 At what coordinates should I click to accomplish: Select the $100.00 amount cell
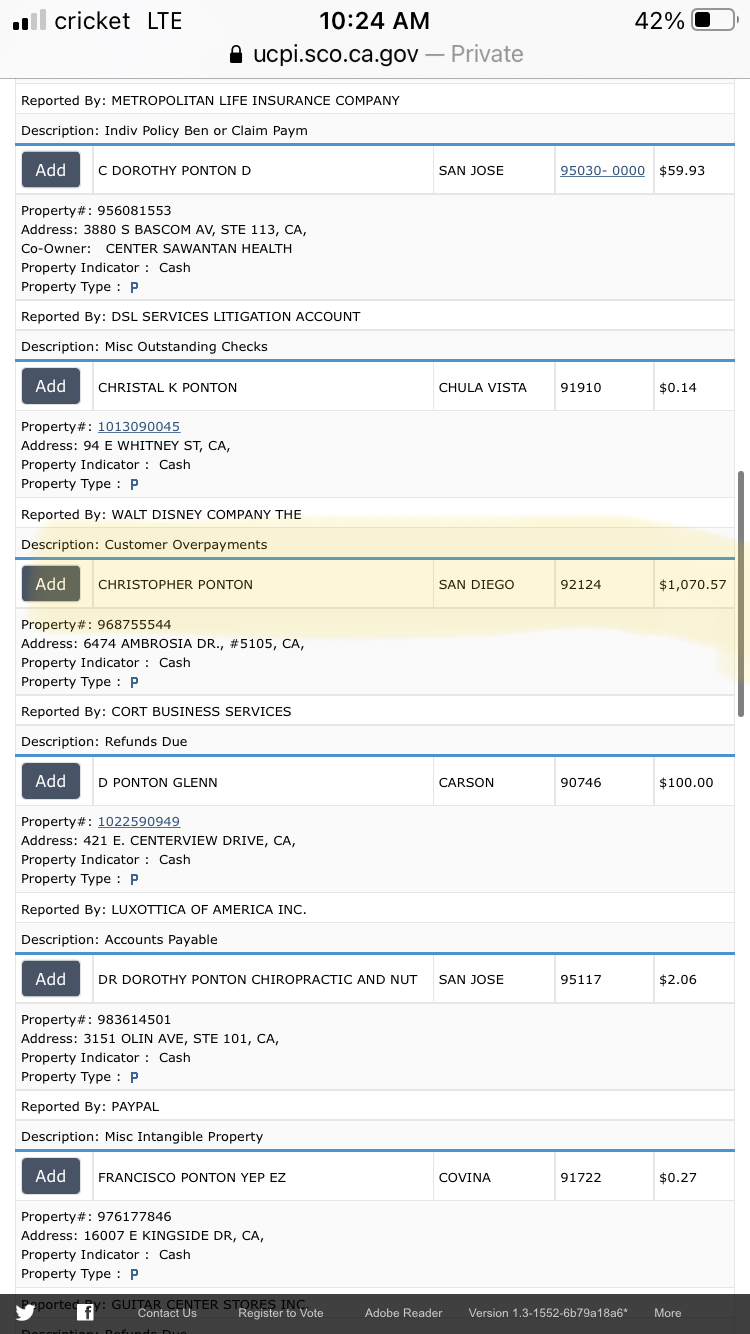click(x=694, y=782)
